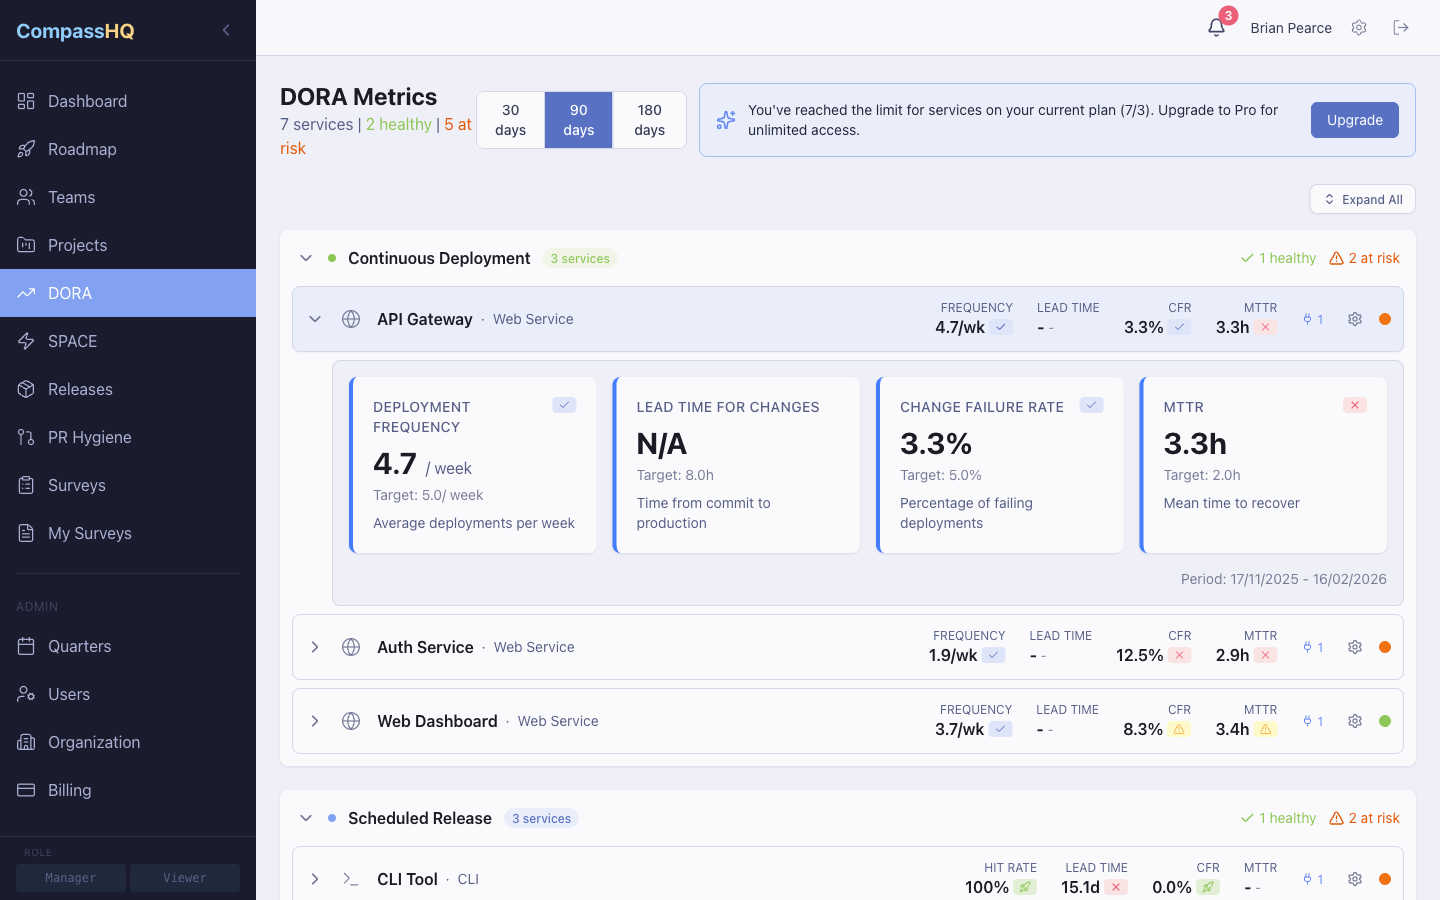Click the Expand All button

[1362, 199]
